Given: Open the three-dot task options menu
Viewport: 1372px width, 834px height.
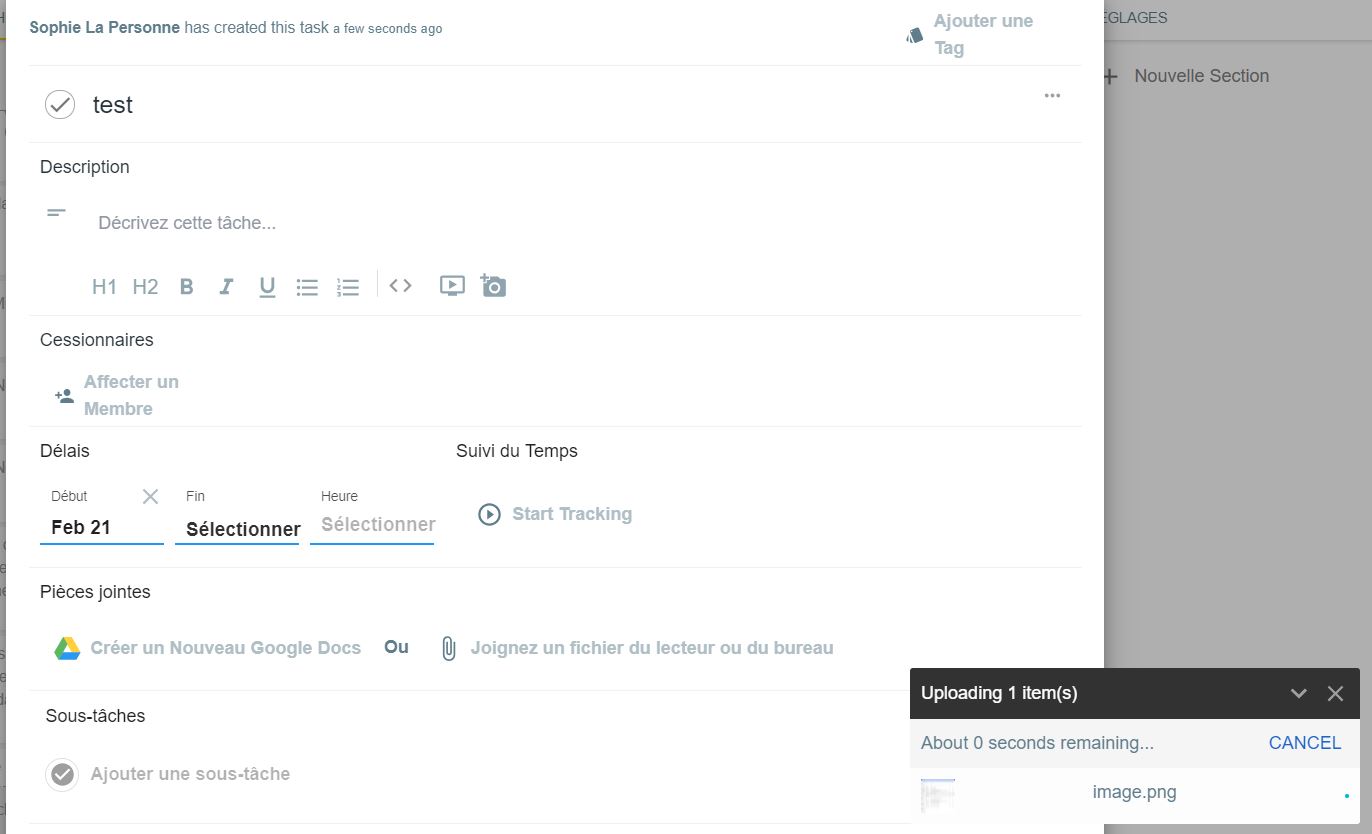Looking at the screenshot, I should pyautogui.click(x=1052, y=96).
